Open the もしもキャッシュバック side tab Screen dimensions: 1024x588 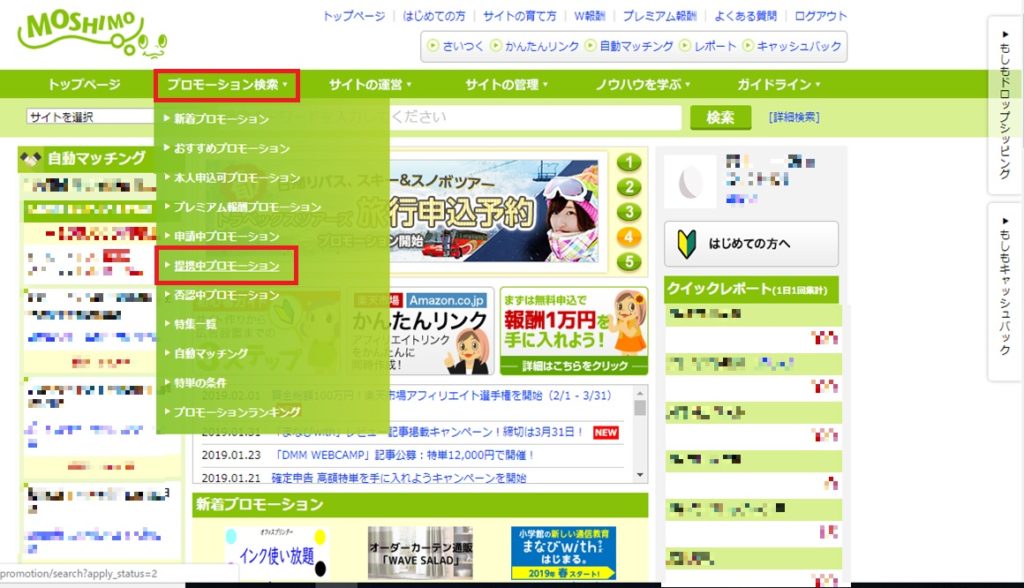(x=1004, y=291)
